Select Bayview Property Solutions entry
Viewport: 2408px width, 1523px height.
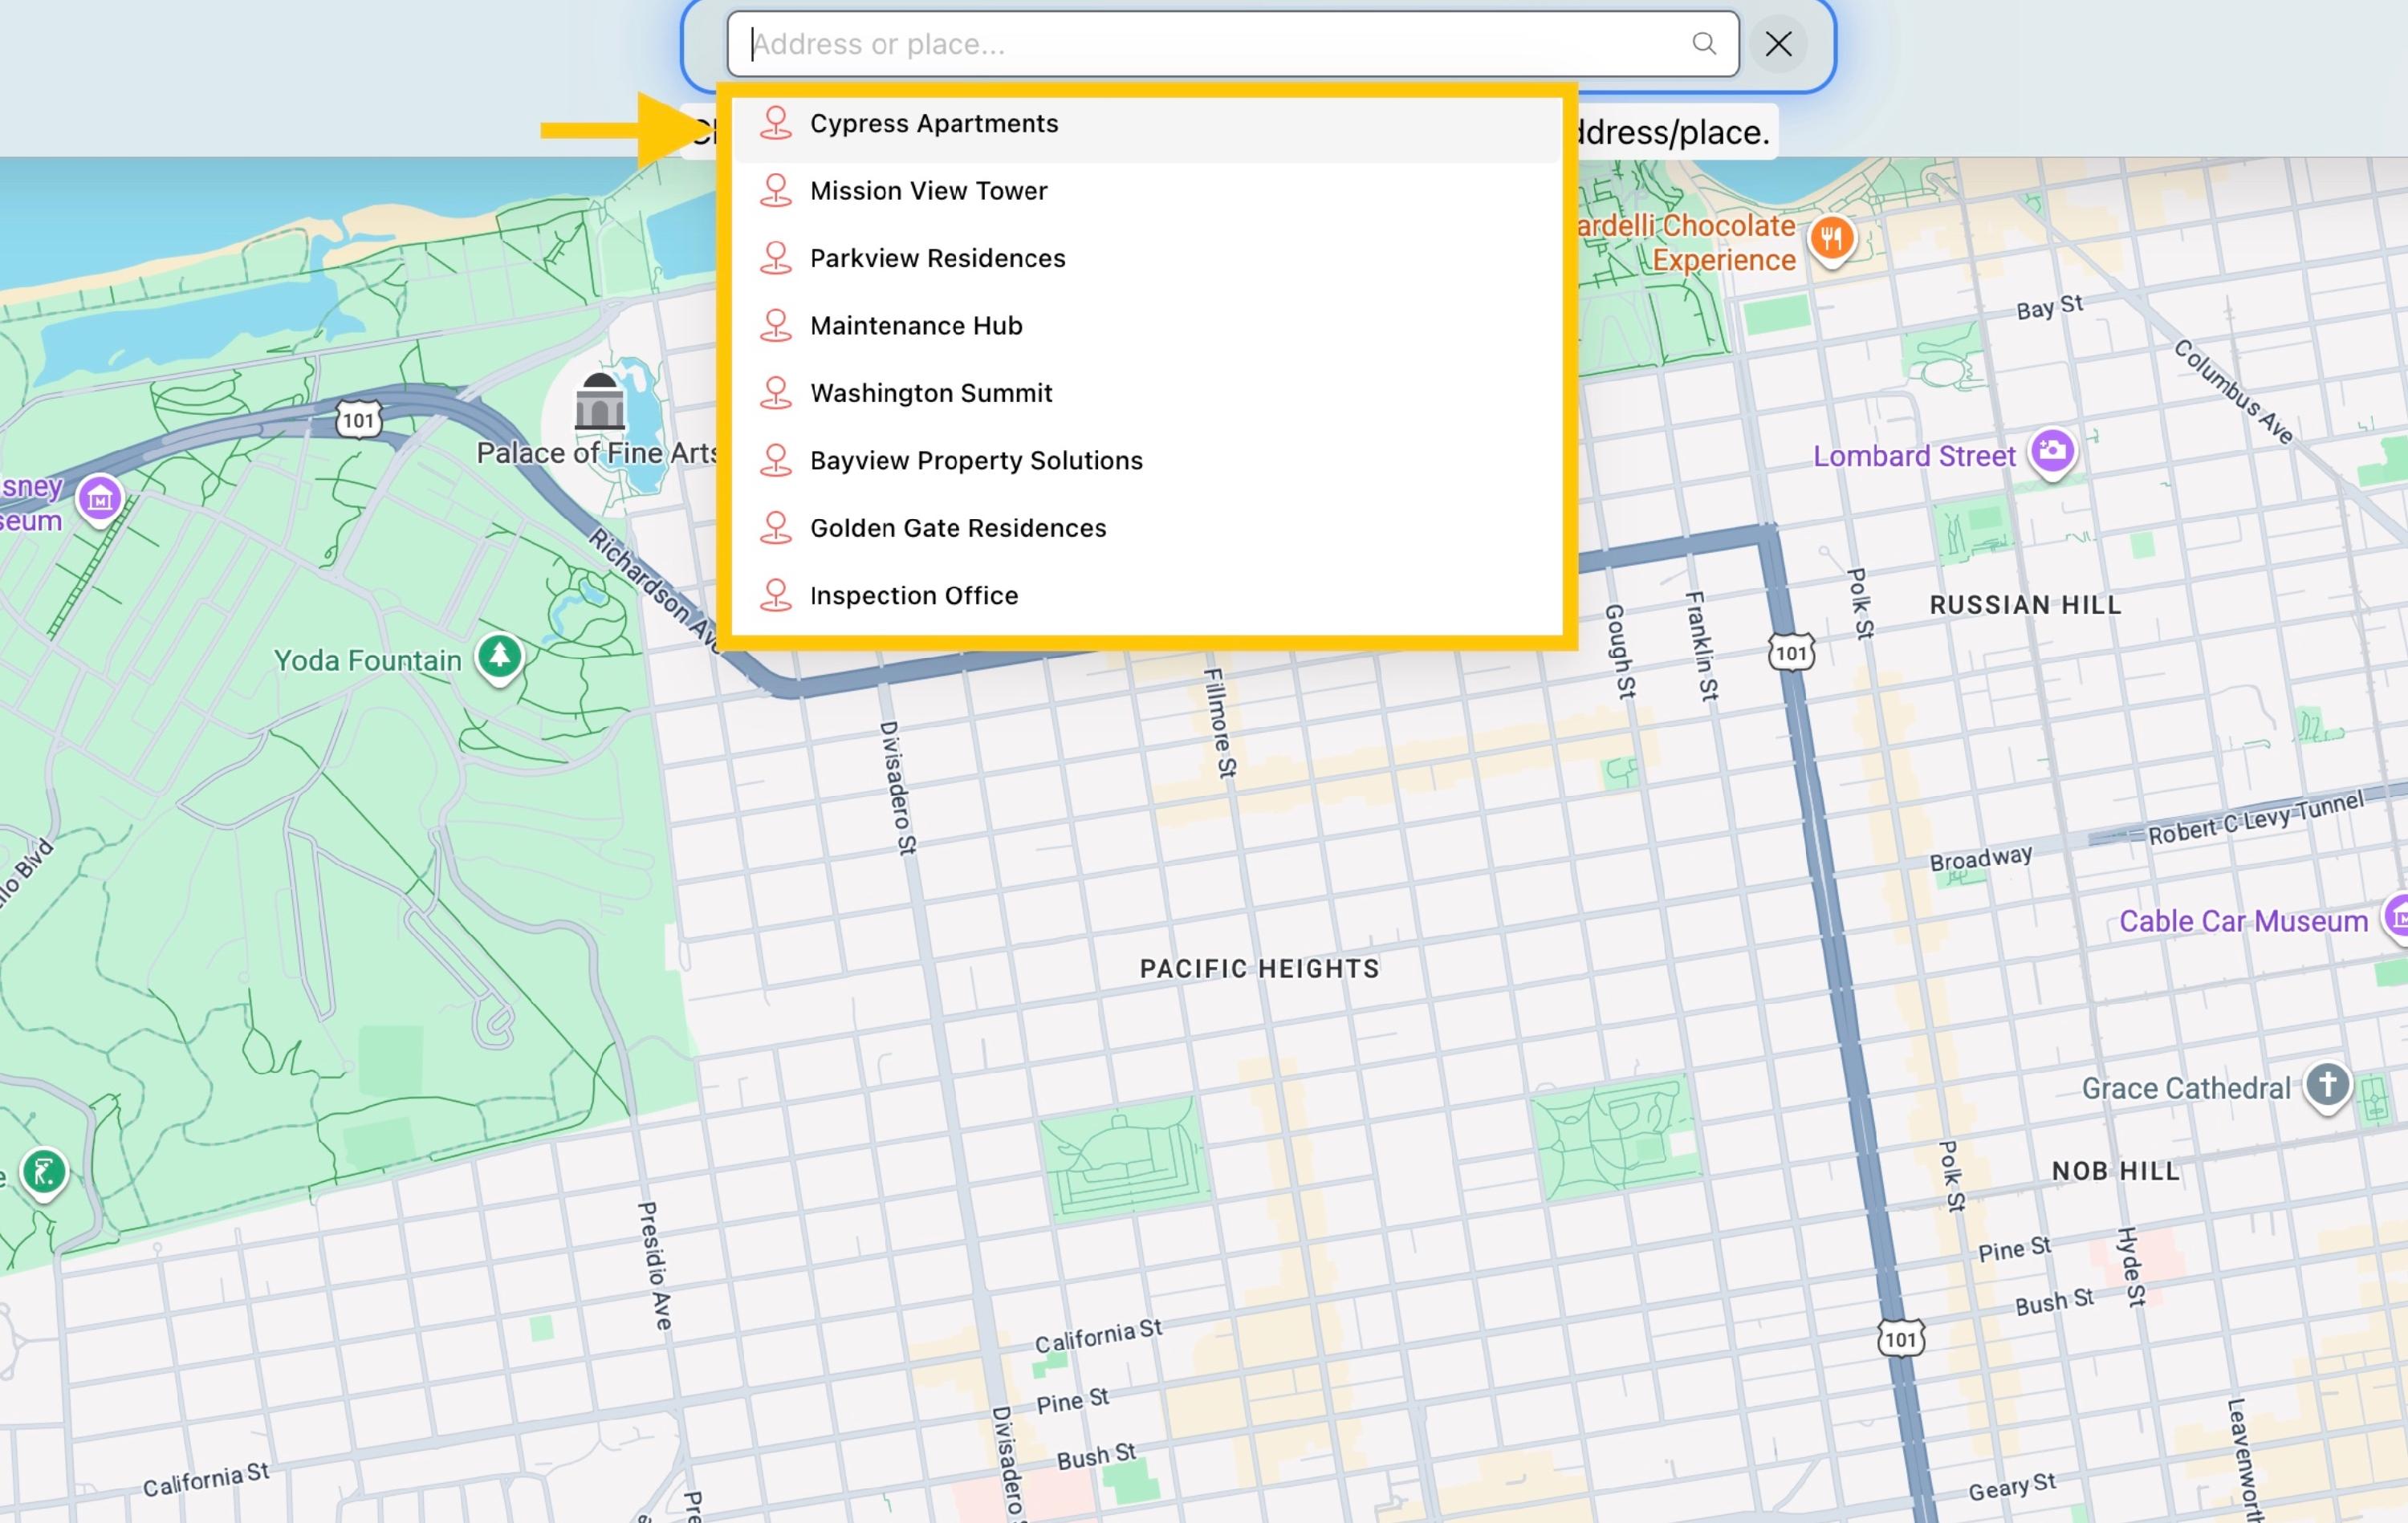coord(975,461)
